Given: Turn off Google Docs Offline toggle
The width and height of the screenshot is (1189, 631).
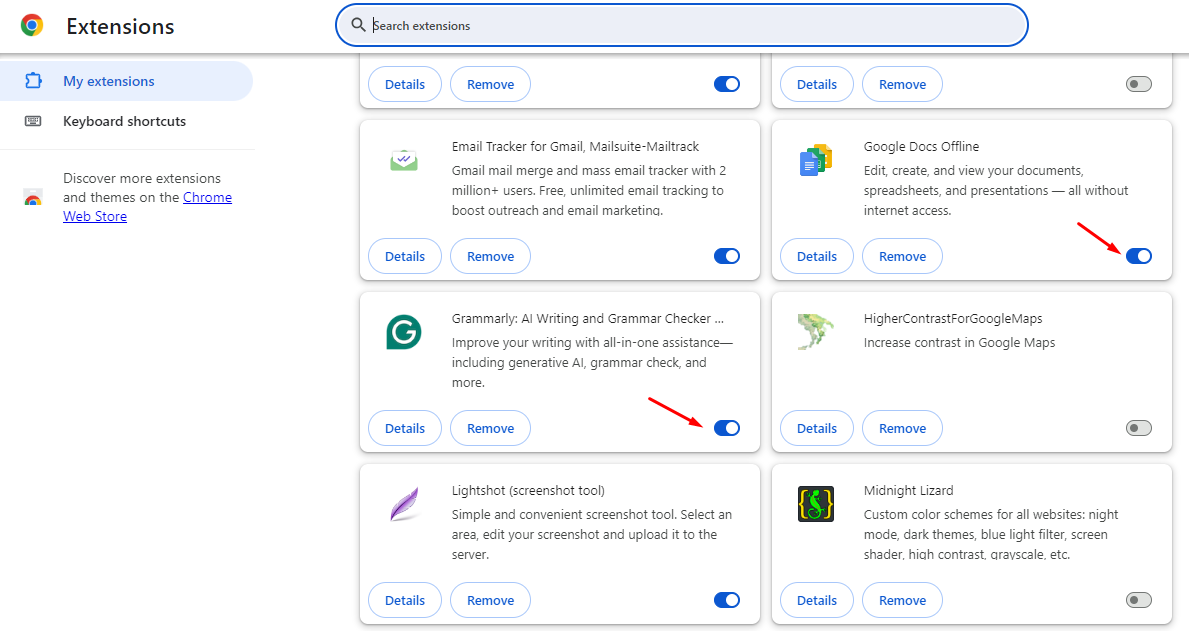Looking at the screenshot, I should 1138,256.
